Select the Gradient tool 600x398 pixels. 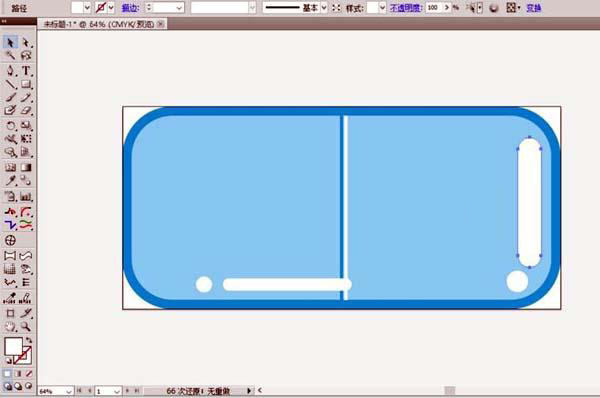(26, 167)
